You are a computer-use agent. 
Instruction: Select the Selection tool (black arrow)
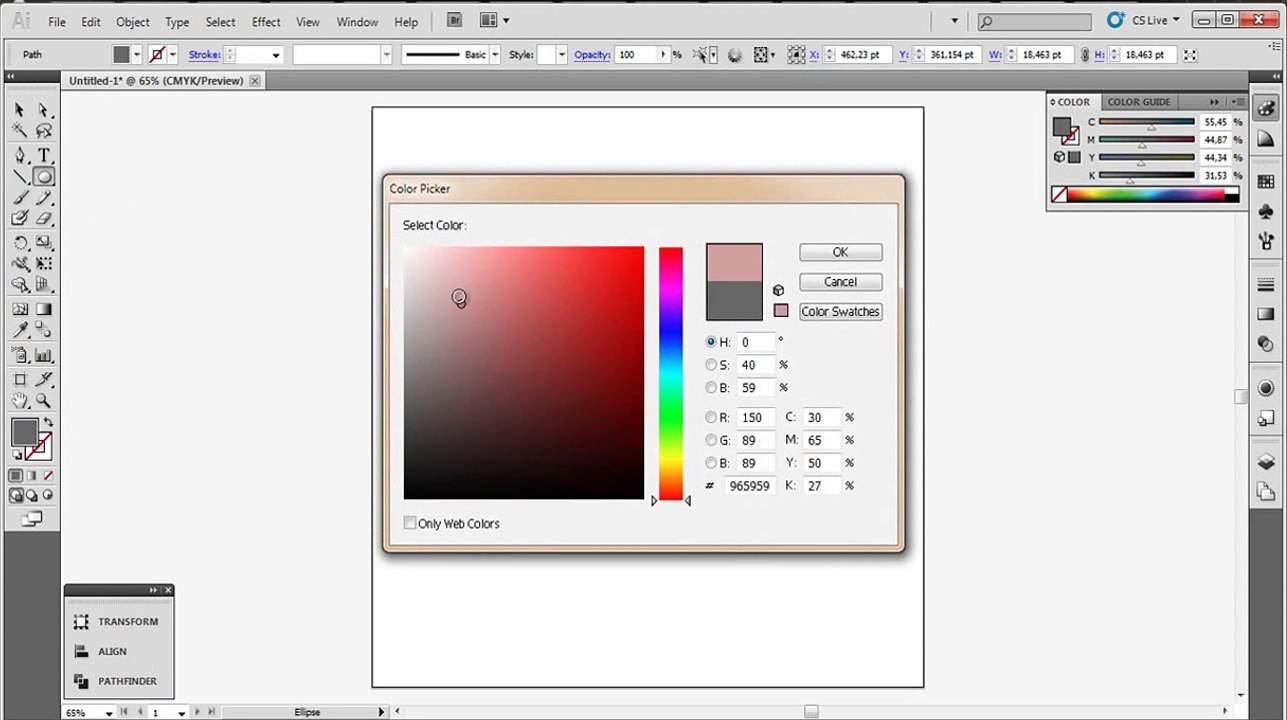pos(20,109)
